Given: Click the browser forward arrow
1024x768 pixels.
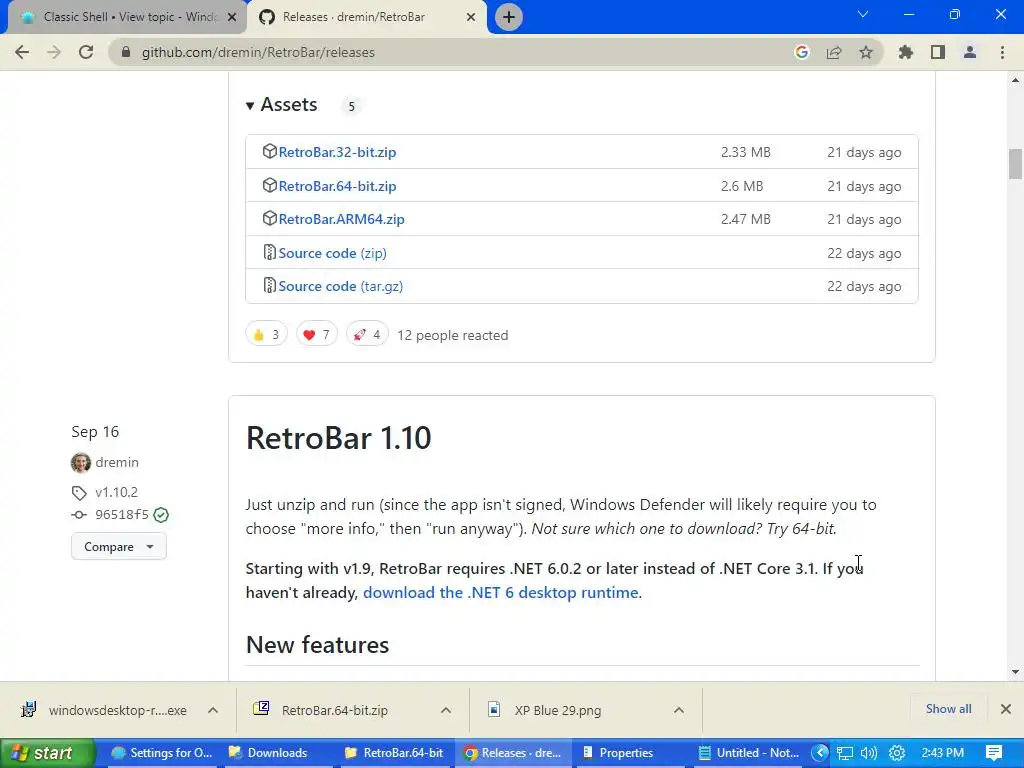Looking at the screenshot, I should pos(54,52).
